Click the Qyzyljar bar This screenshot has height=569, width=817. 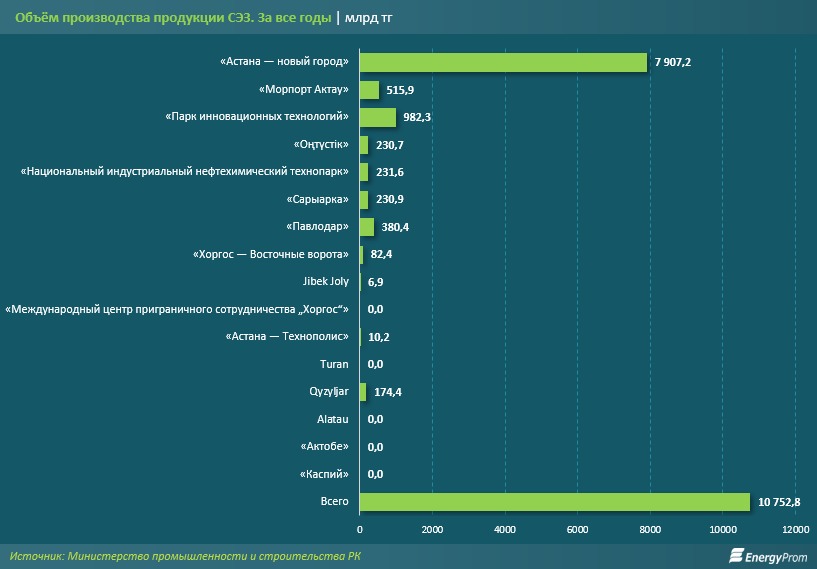pyautogui.click(x=363, y=391)
